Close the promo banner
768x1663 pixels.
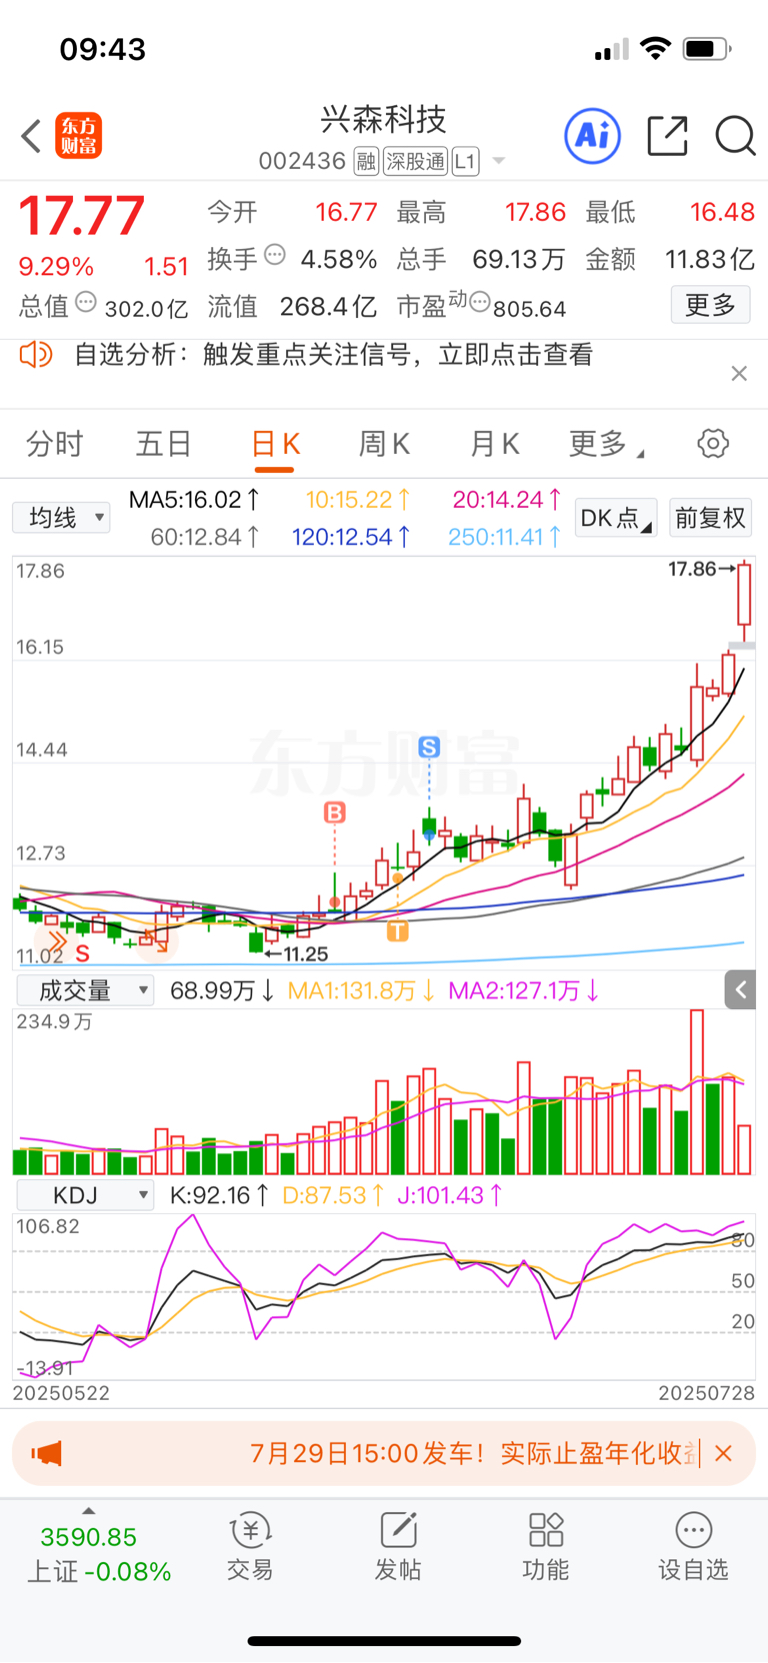[x=724, y=1453]
